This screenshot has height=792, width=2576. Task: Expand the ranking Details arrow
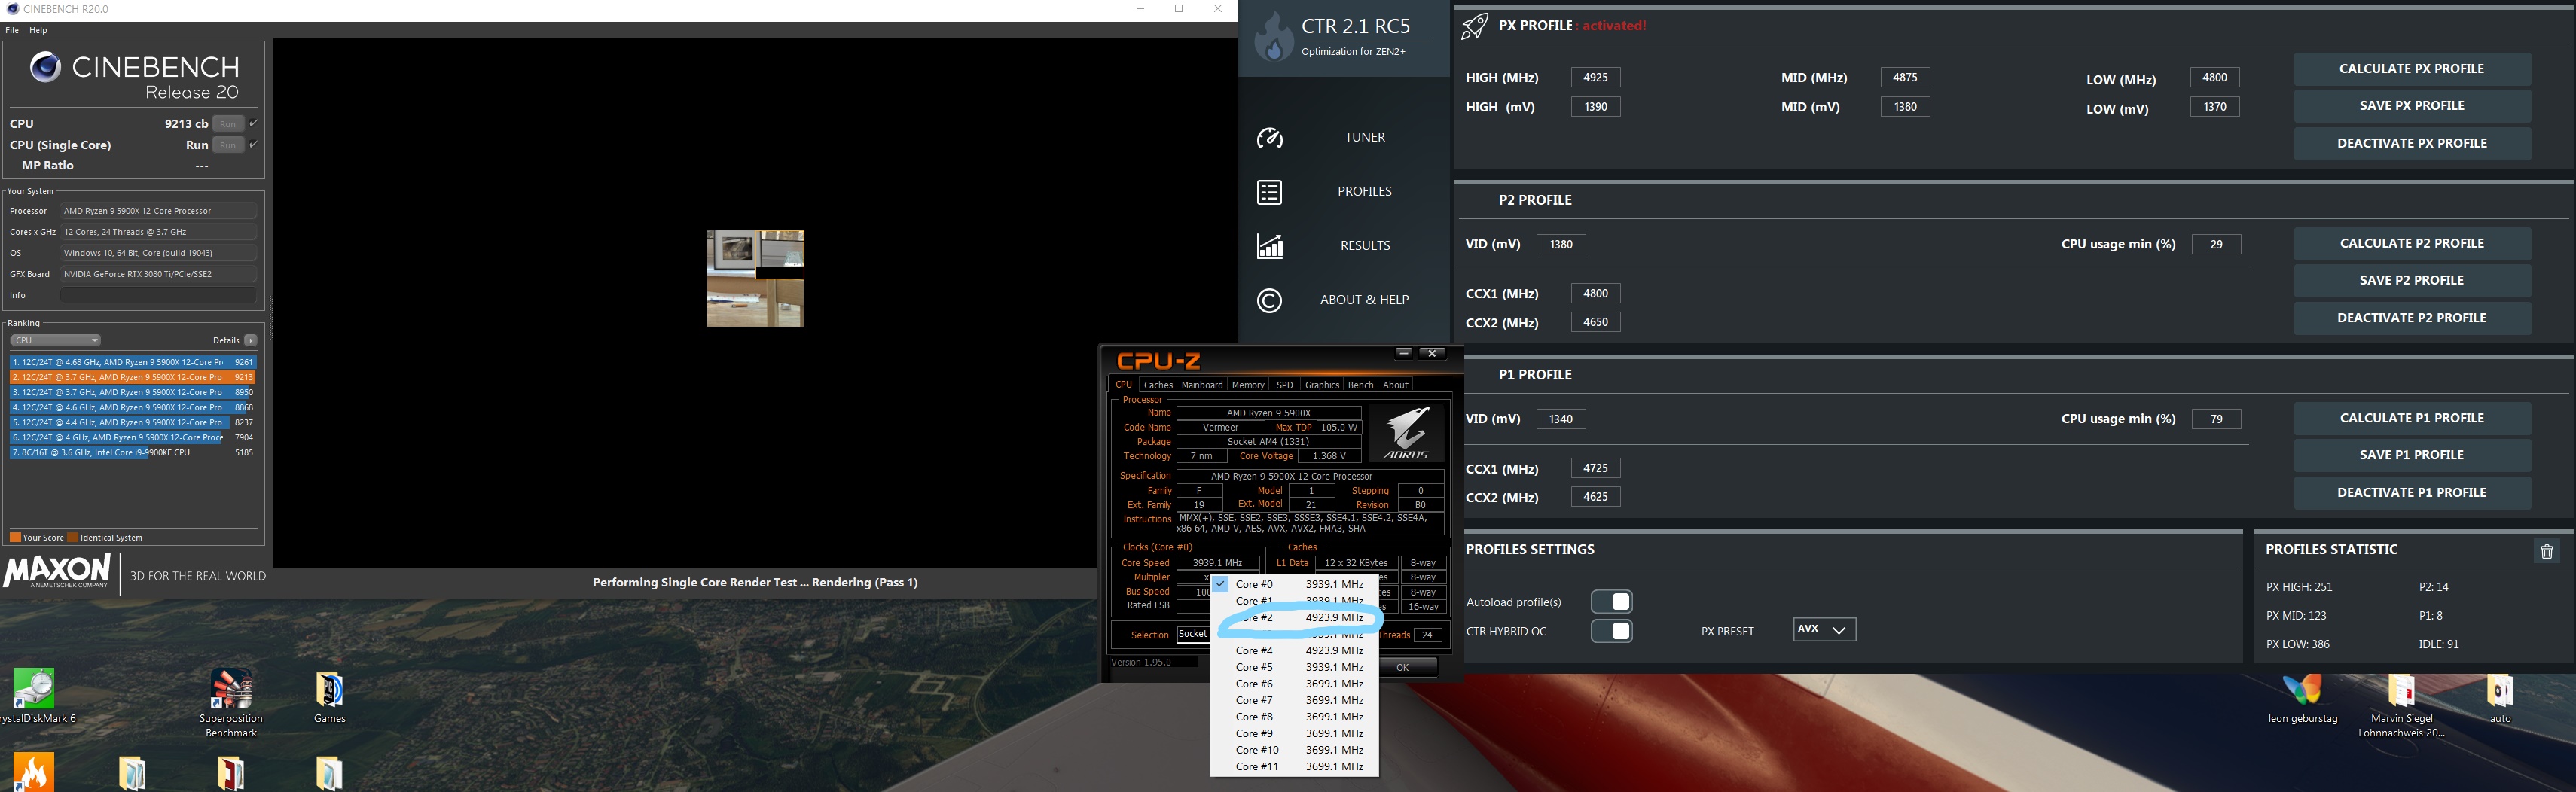click(x=251, y=340)
